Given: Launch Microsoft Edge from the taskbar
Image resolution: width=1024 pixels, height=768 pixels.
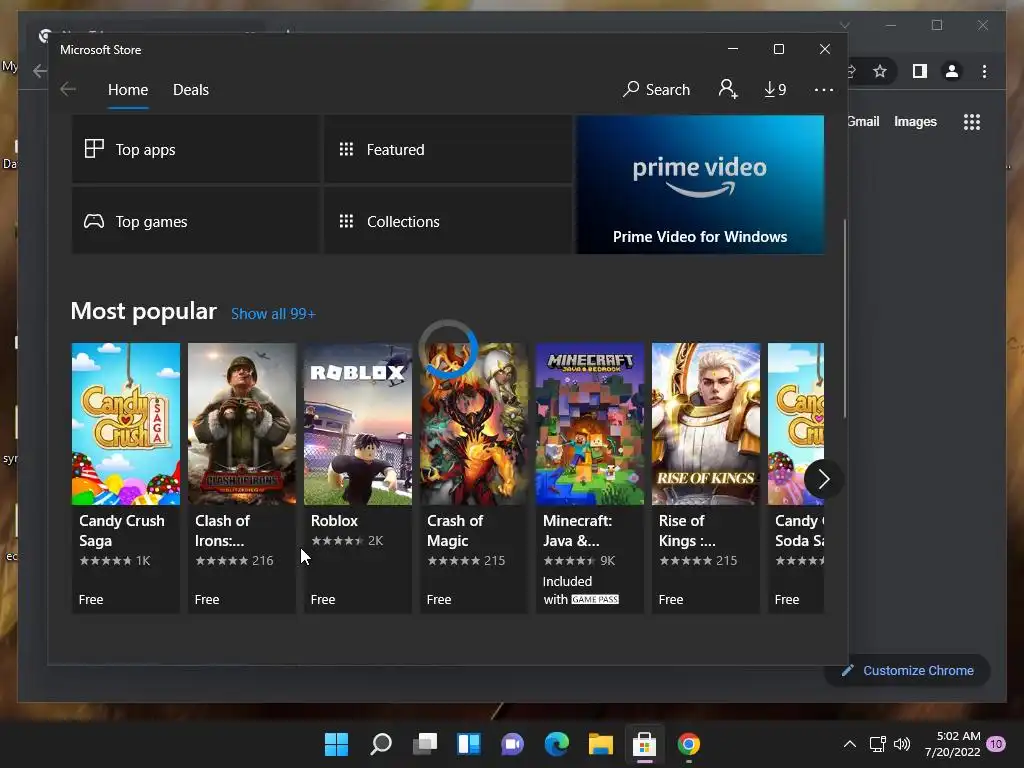Looking at the screenshot, I should pos(556,744).
